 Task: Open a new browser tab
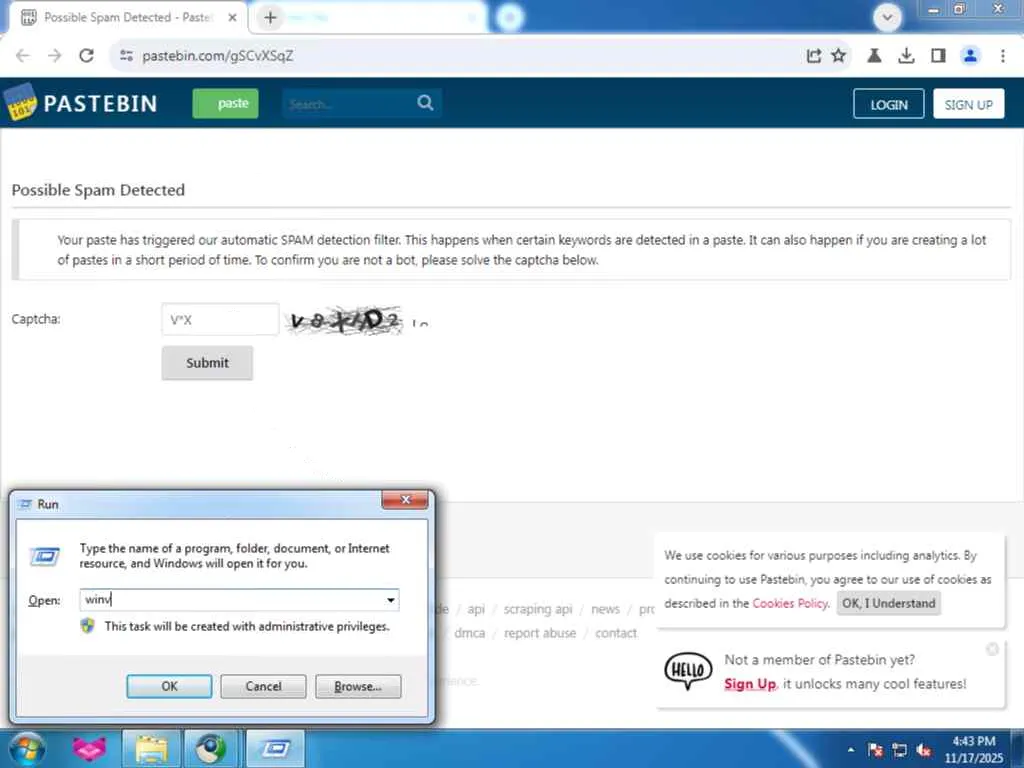click(270, 18)
